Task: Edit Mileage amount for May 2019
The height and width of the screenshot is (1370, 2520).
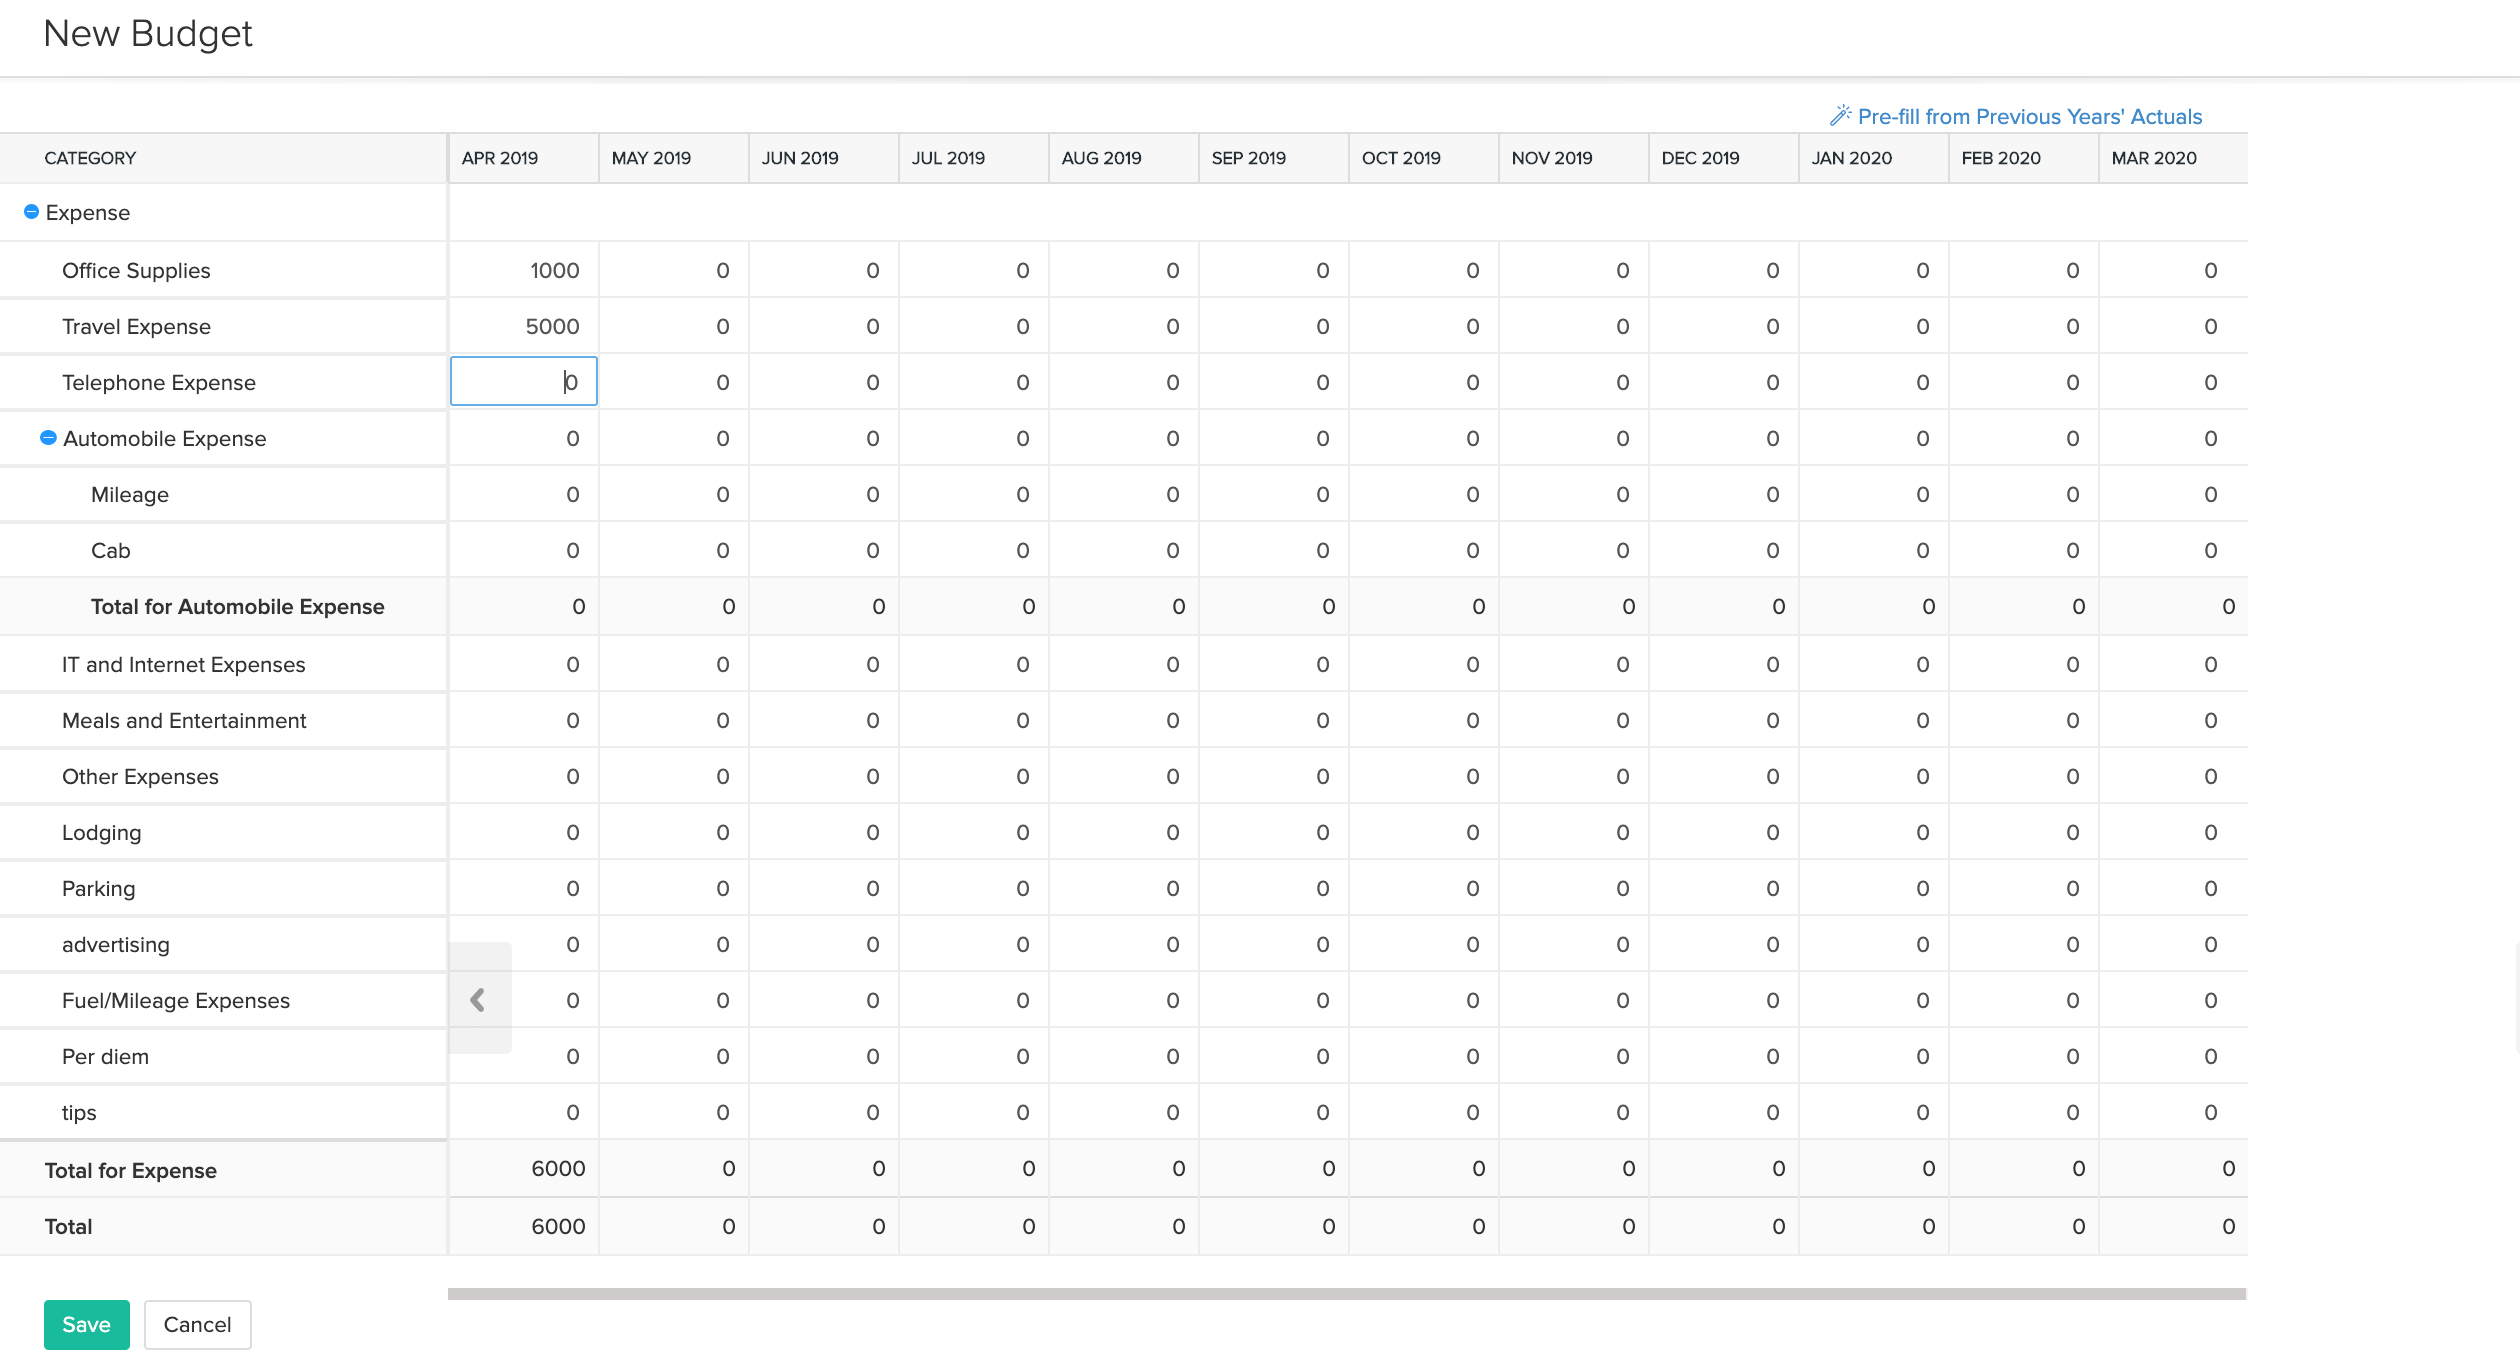Action: click(x=674, y=495)
